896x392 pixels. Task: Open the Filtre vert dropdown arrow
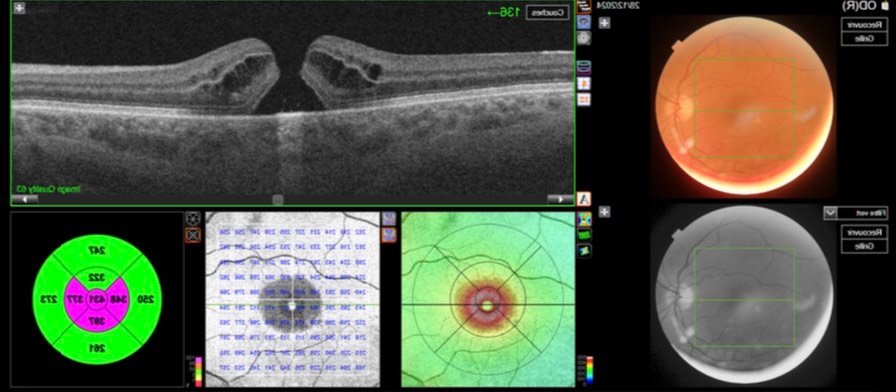[830, 213]
